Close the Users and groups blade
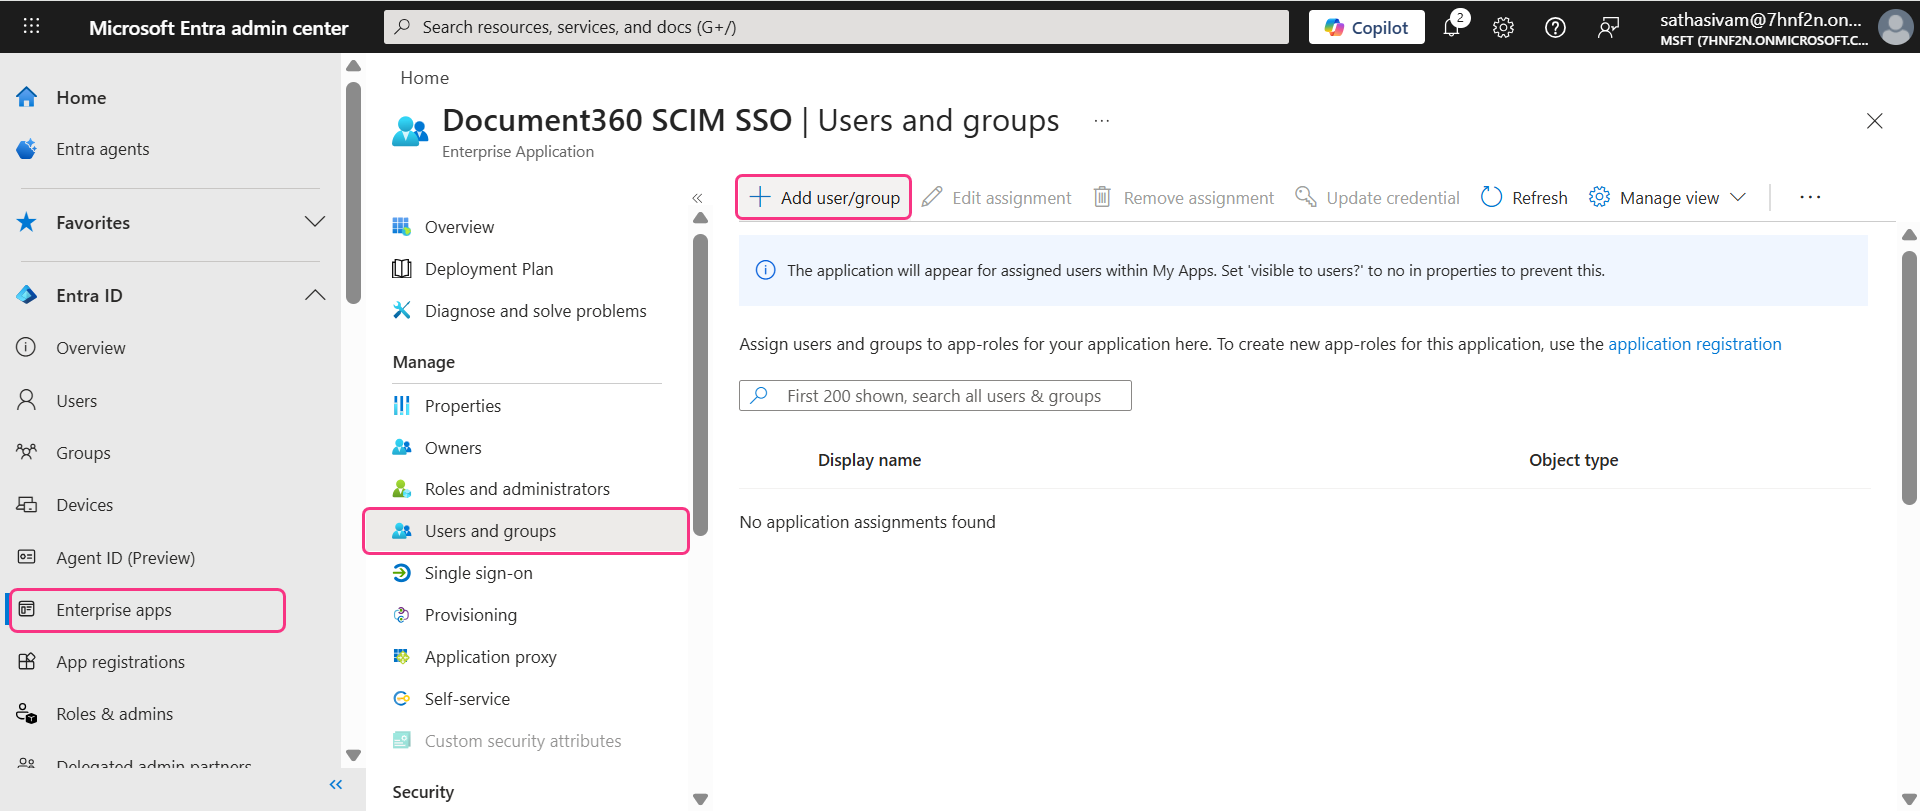The height and width of the screenshot is (811, 1920). 1875,121
